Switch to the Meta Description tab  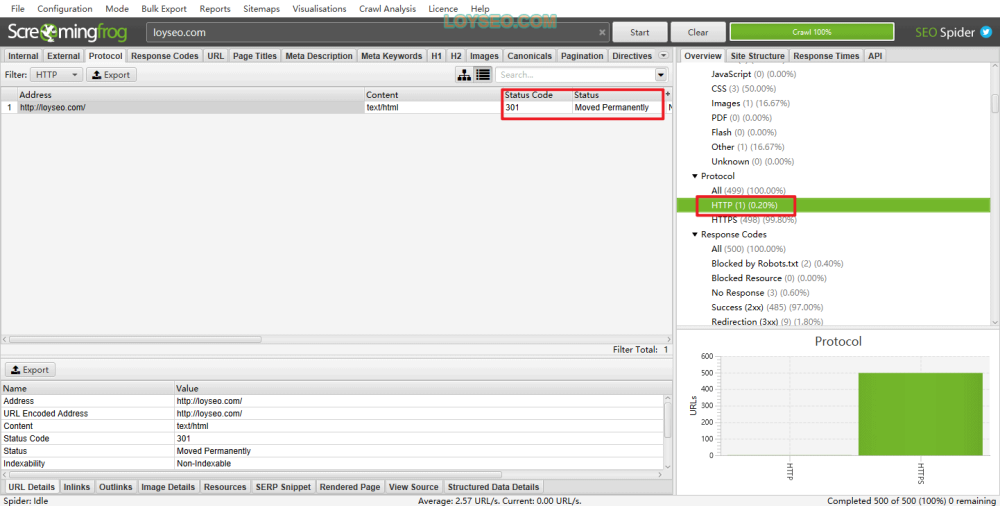pyautogui.click(x=319, y=56)
